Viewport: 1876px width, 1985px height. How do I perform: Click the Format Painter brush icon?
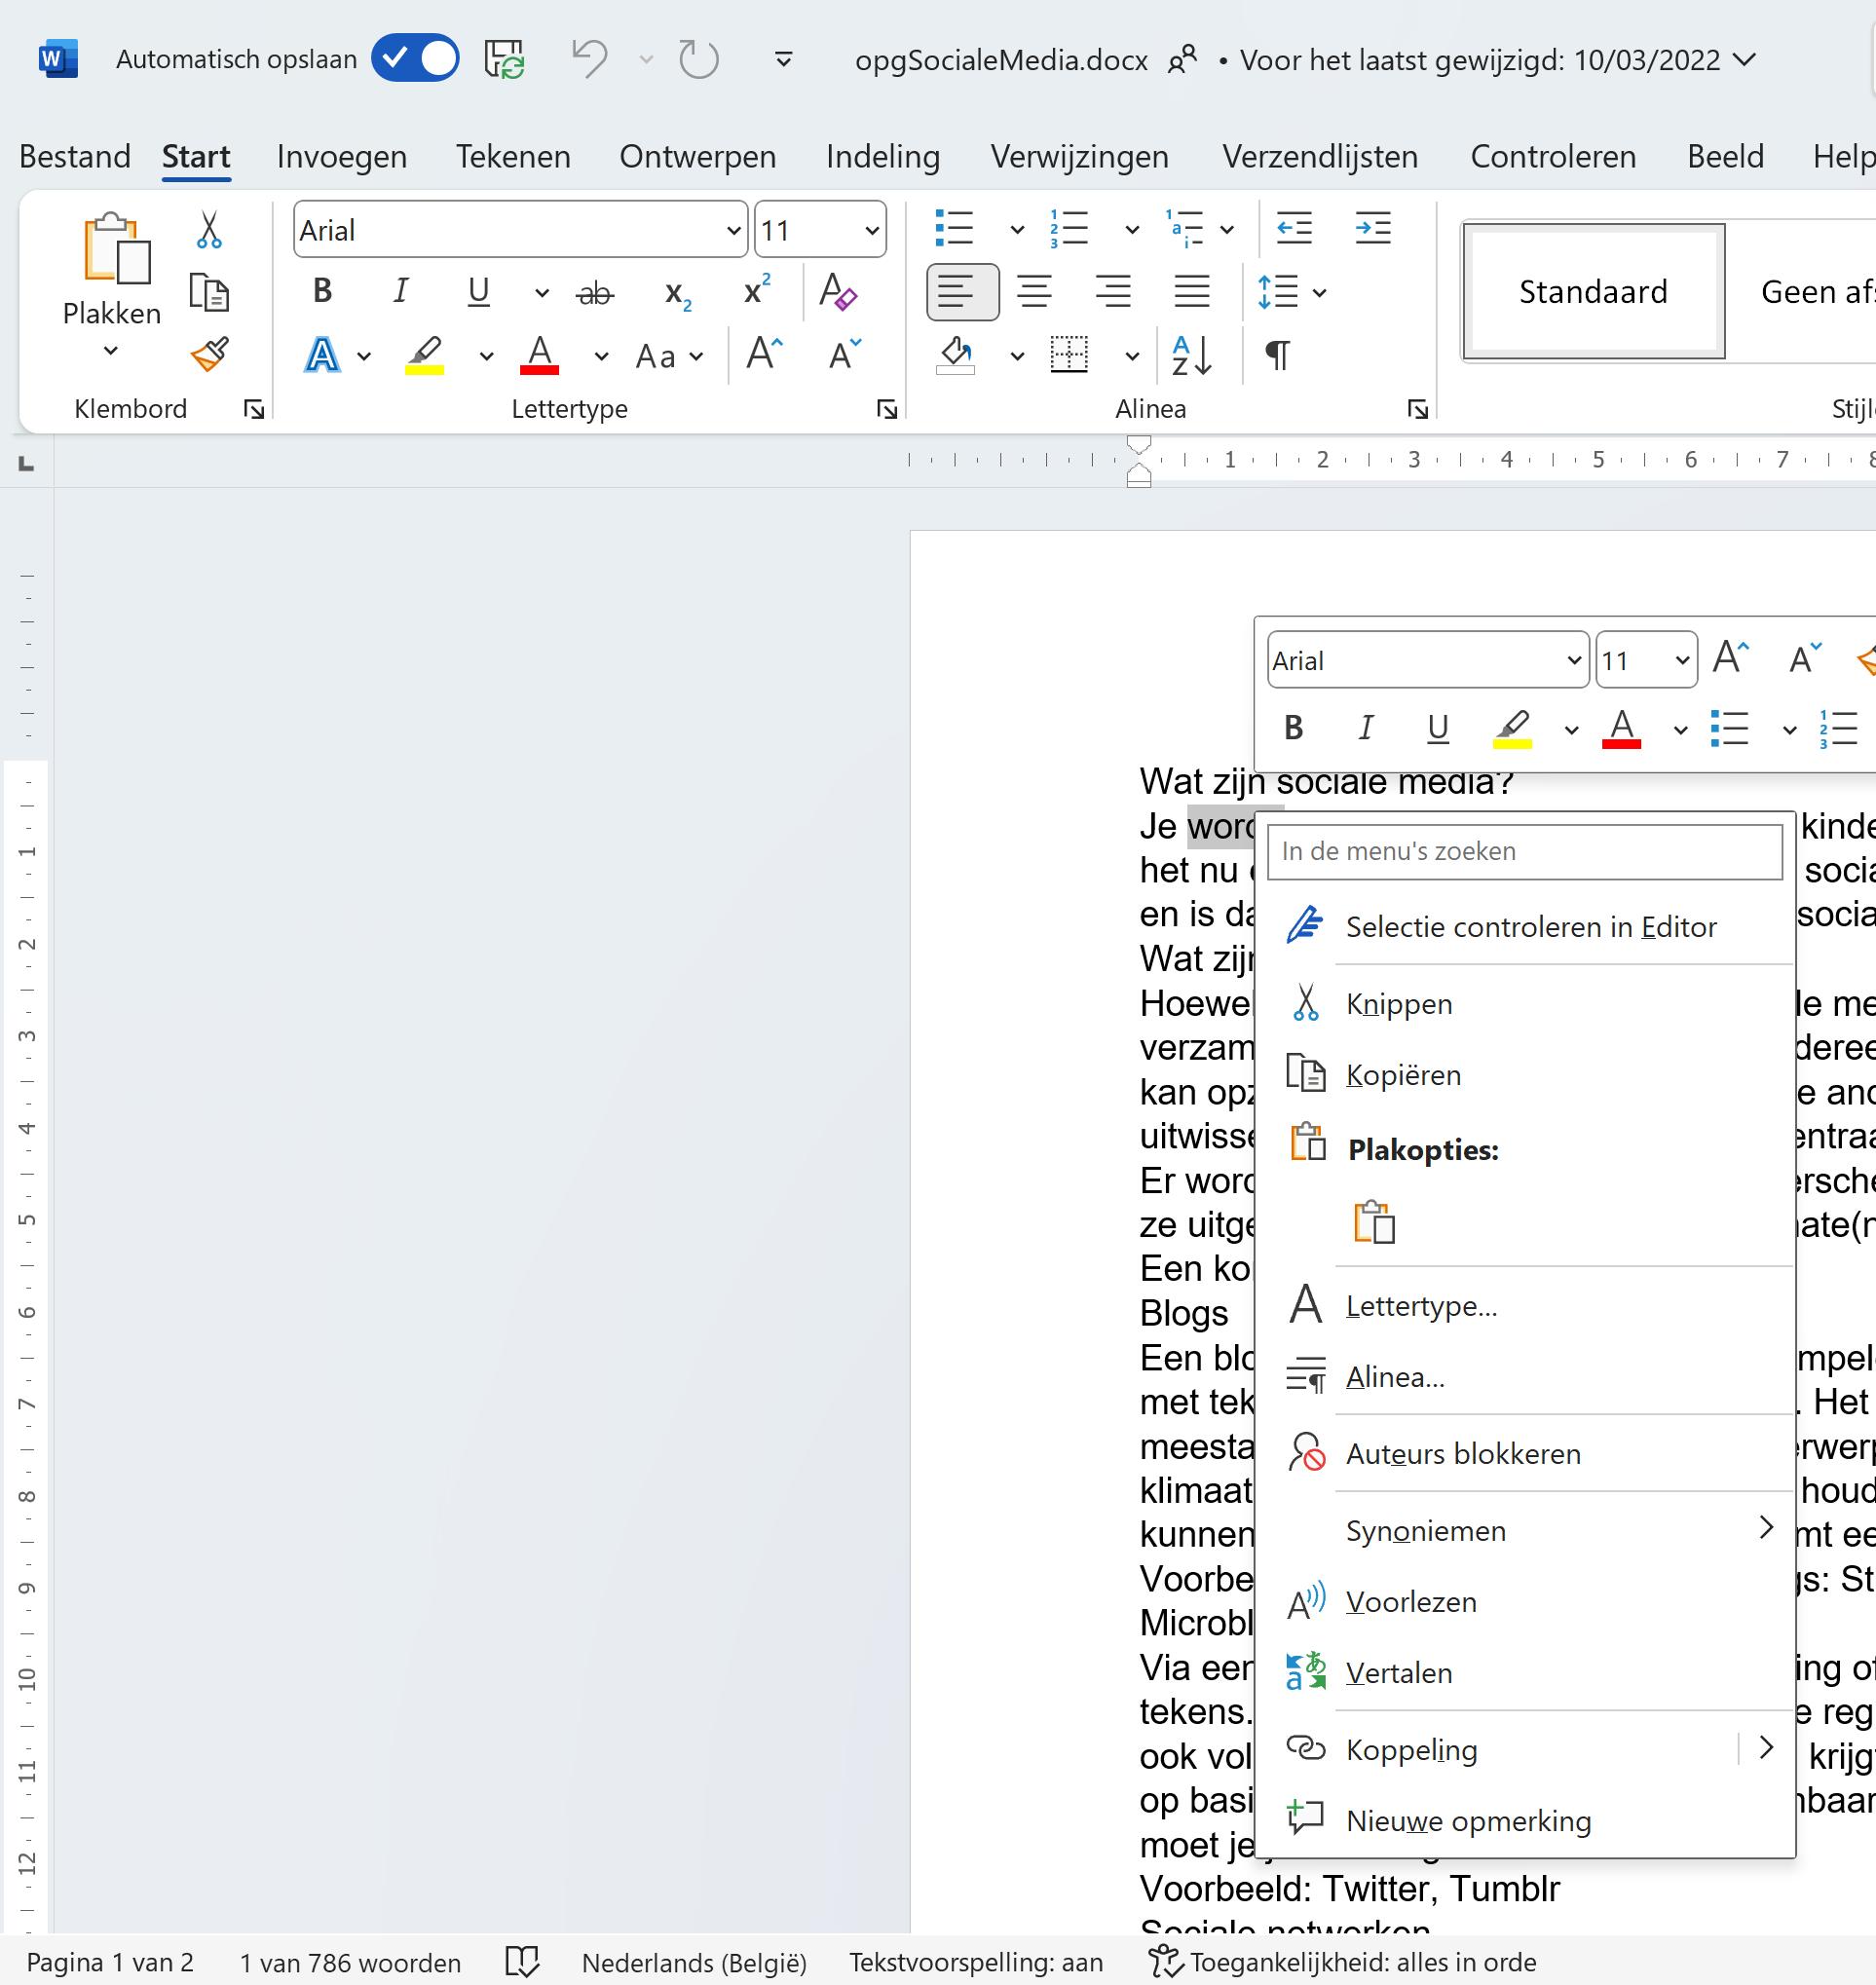pyautogui.click(x=209, y=354)
